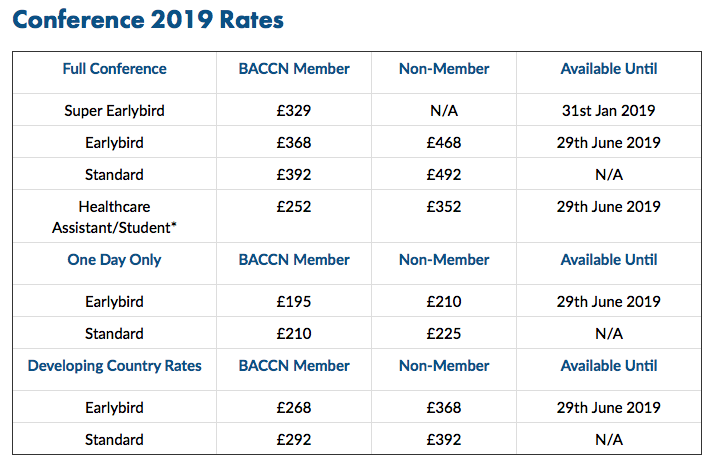The height and width of the screenshot is (470, 719).
Task: Click the £268 Developing Country Earlybird price
Action: [294, 407]
